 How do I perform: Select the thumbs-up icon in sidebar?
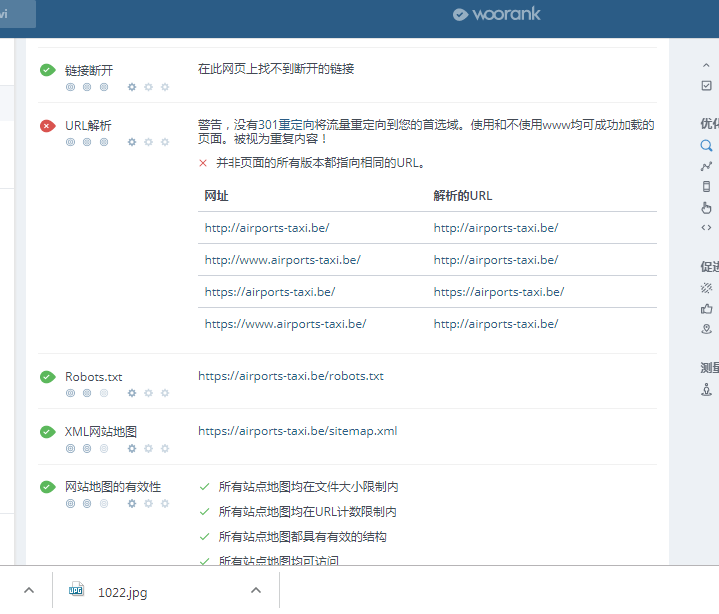click(706, 309)
